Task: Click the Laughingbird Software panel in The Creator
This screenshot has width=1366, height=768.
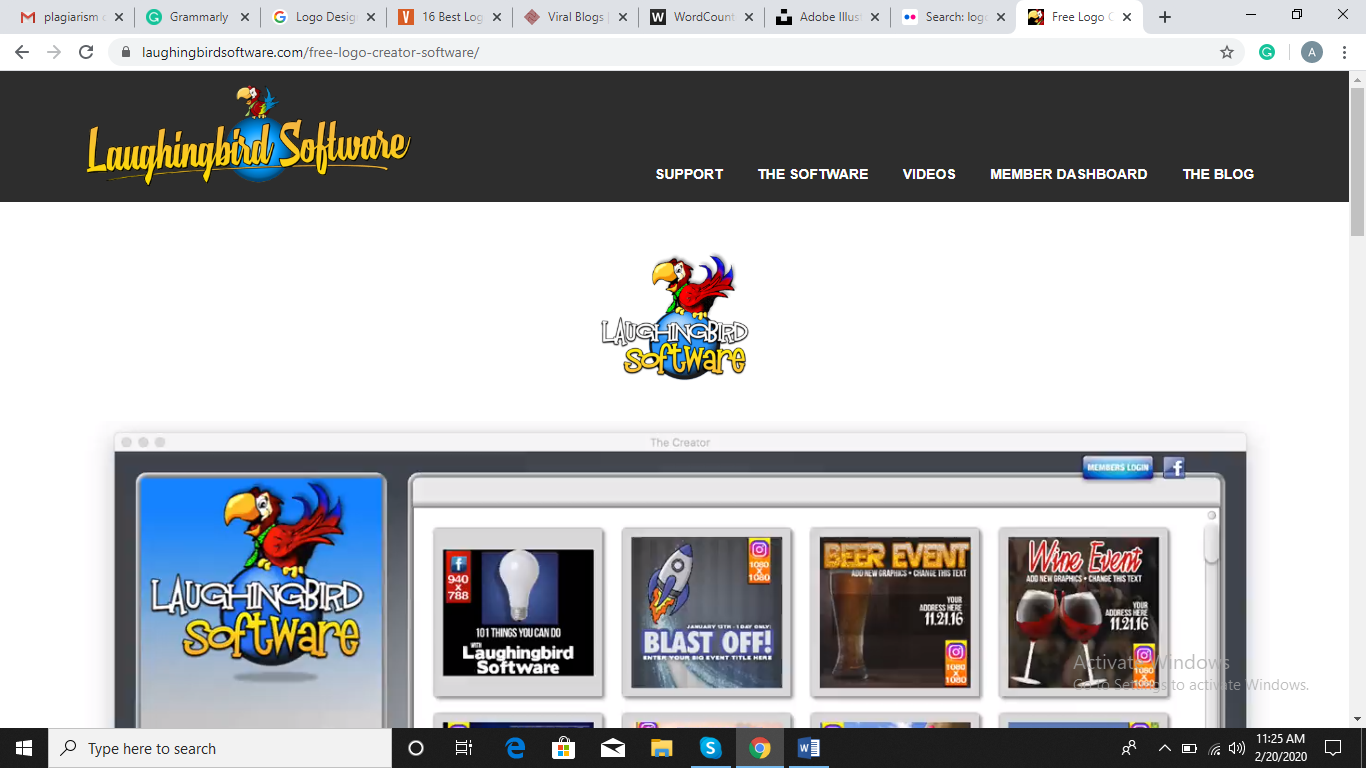Action: (261, 600)
